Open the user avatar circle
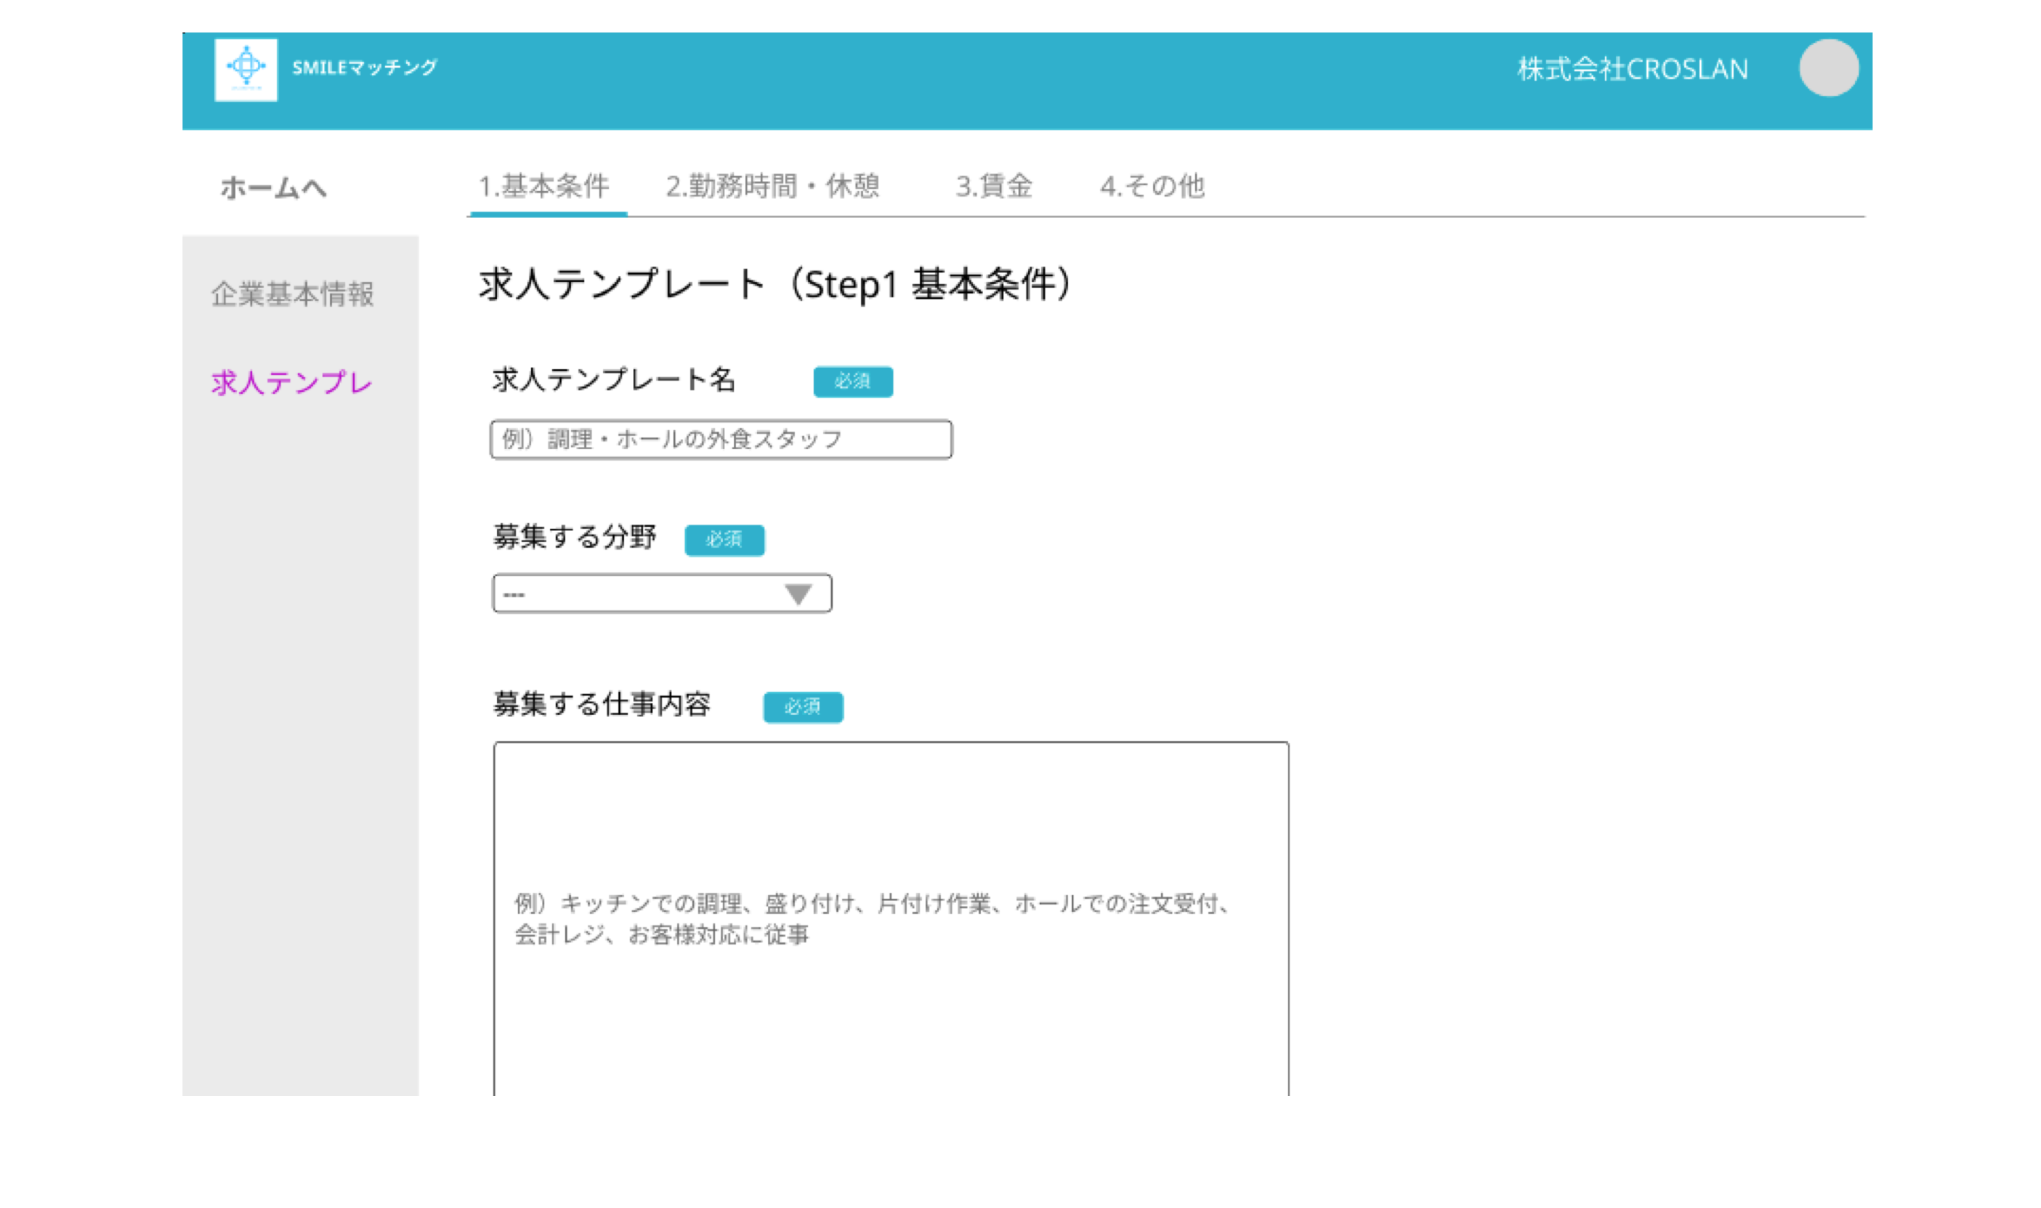 1828,68
